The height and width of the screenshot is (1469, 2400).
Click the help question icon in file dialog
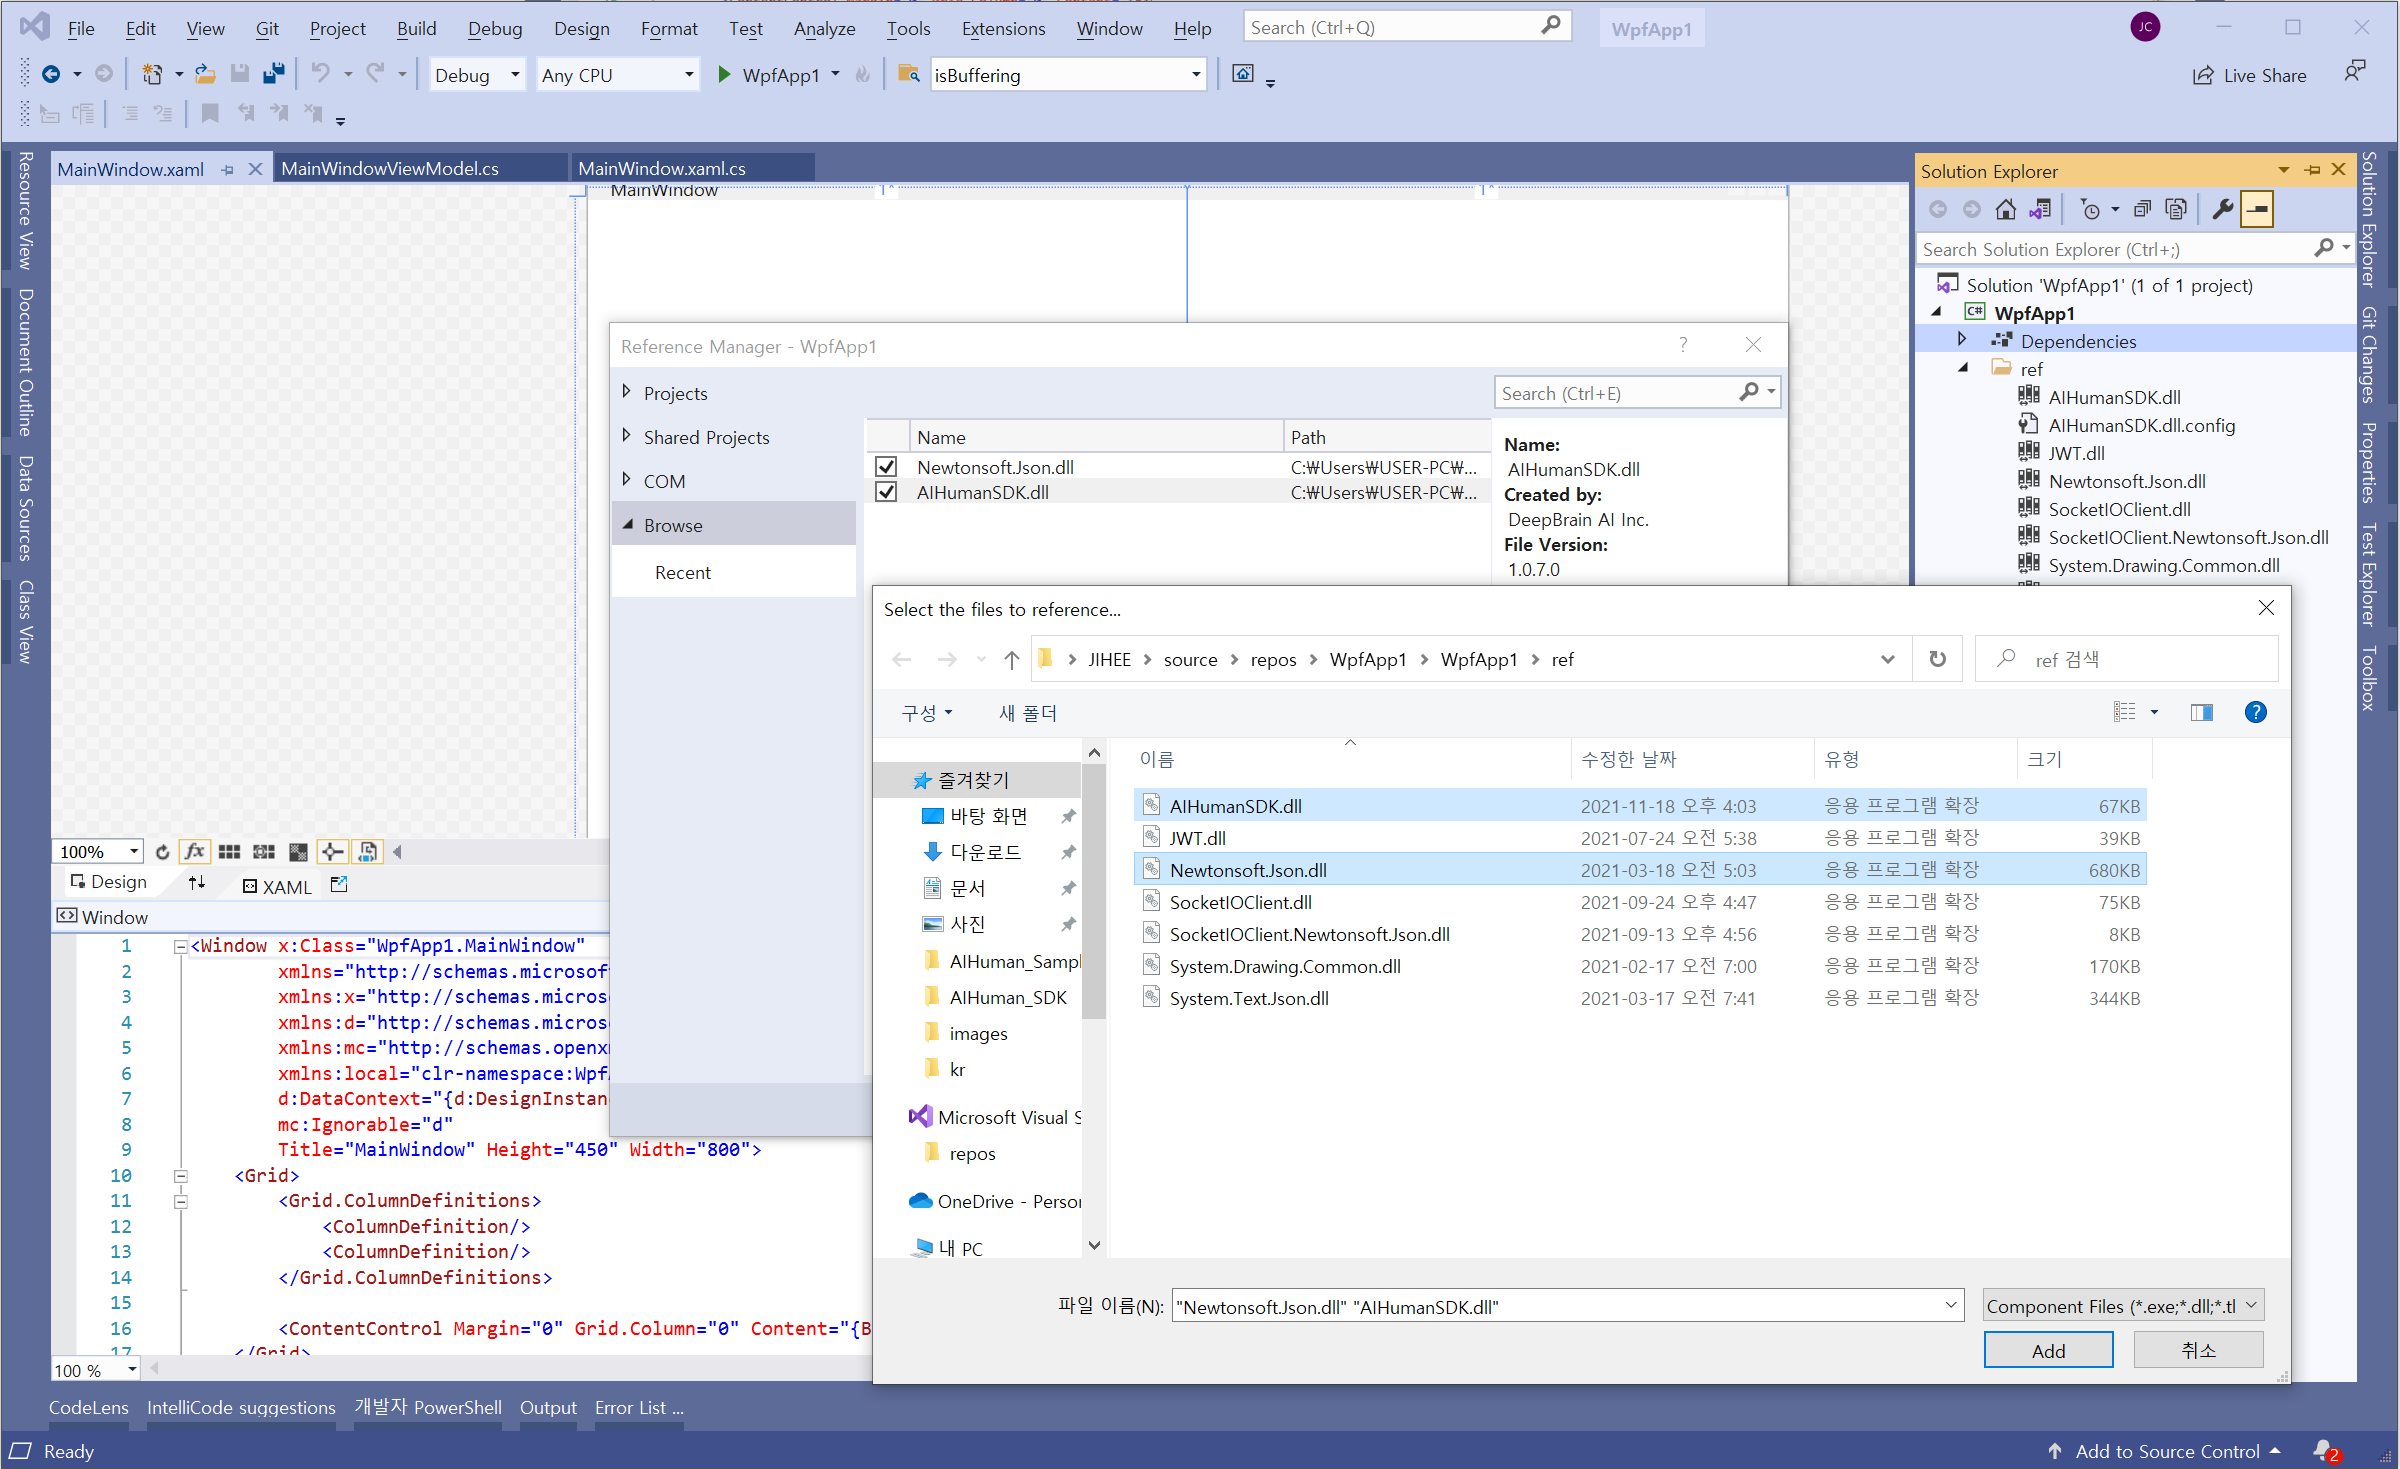click(2255, 712)
